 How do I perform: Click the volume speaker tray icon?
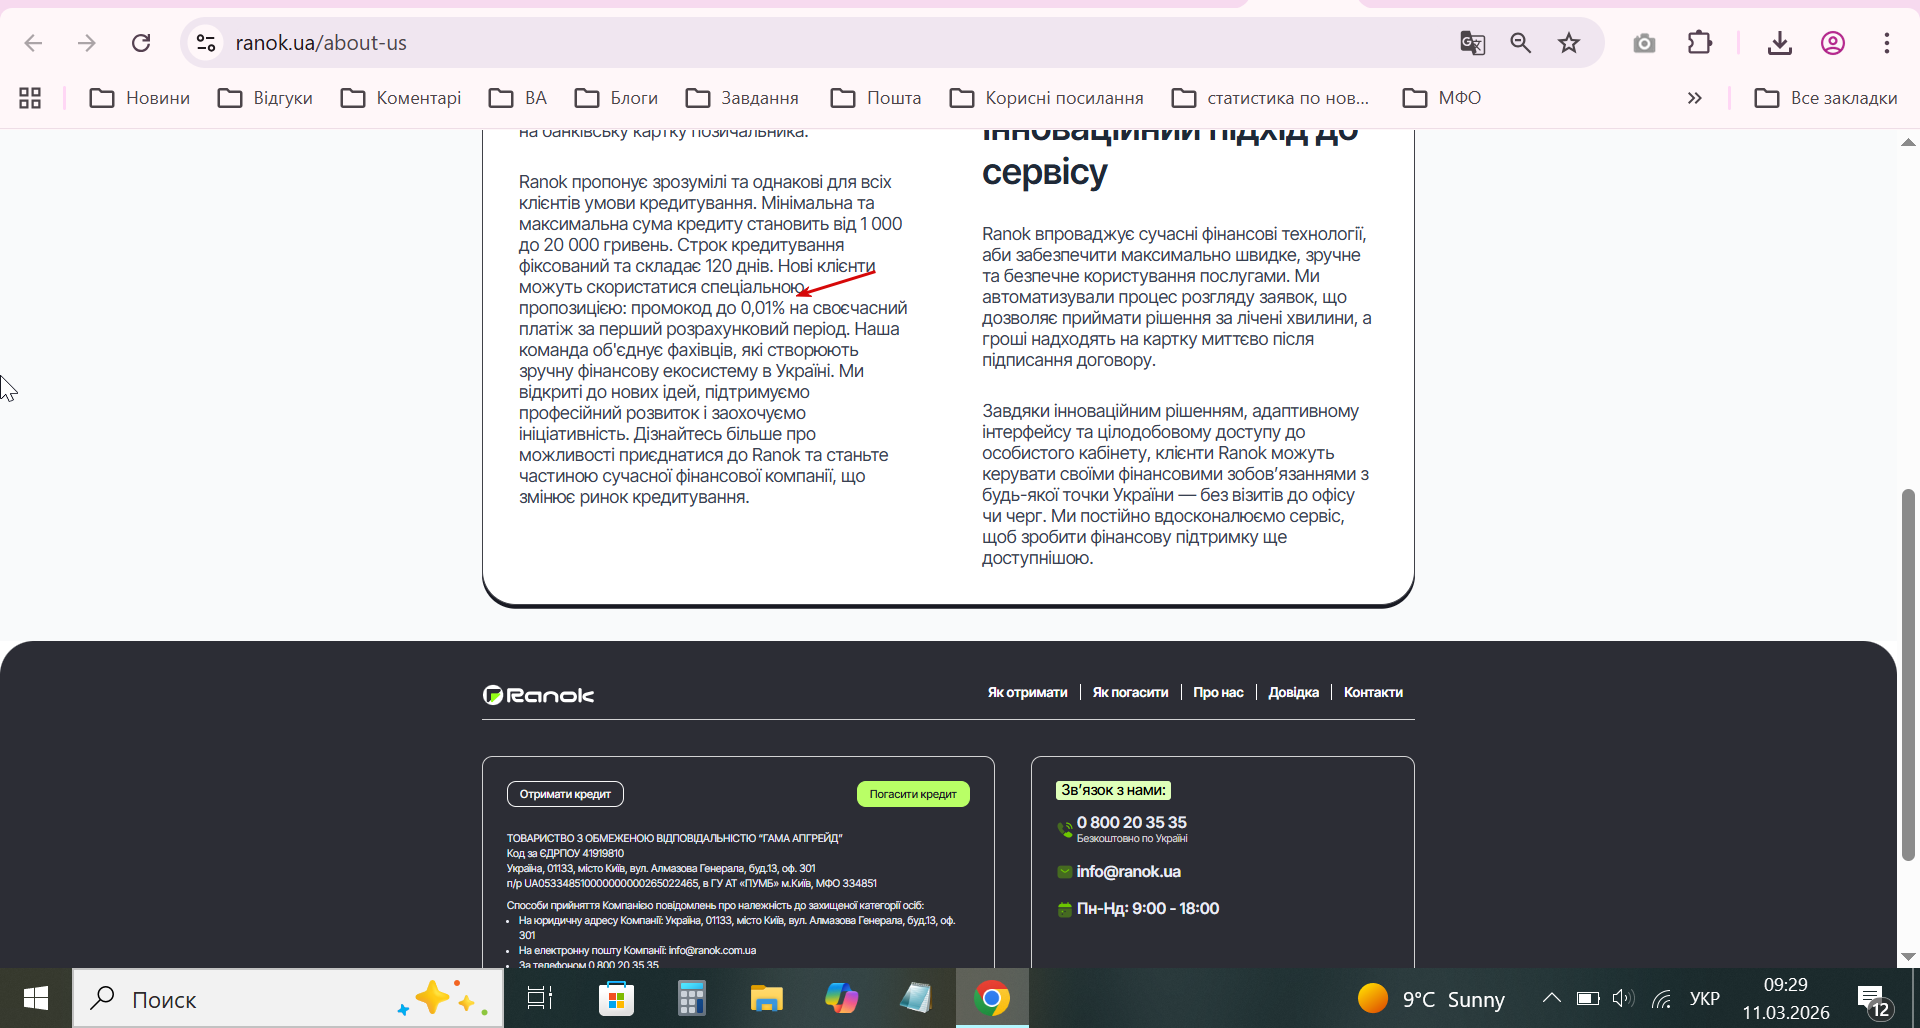pos(1622,998)
